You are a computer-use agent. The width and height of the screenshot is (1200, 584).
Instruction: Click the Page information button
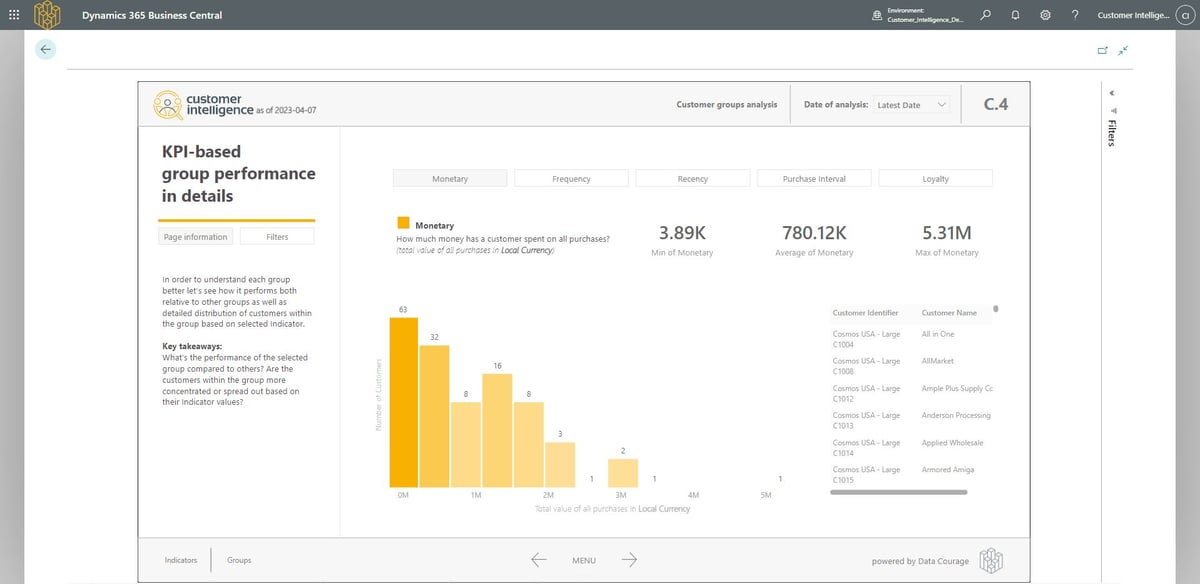click(x=196, y=236)
